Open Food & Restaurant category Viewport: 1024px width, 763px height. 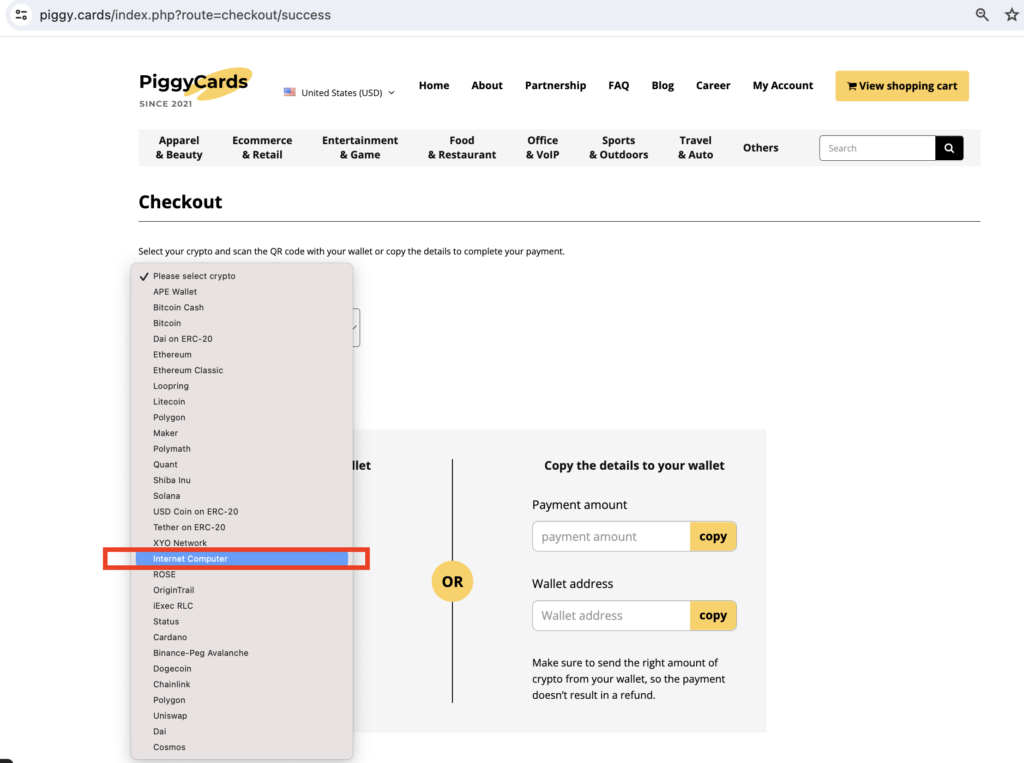462,148
